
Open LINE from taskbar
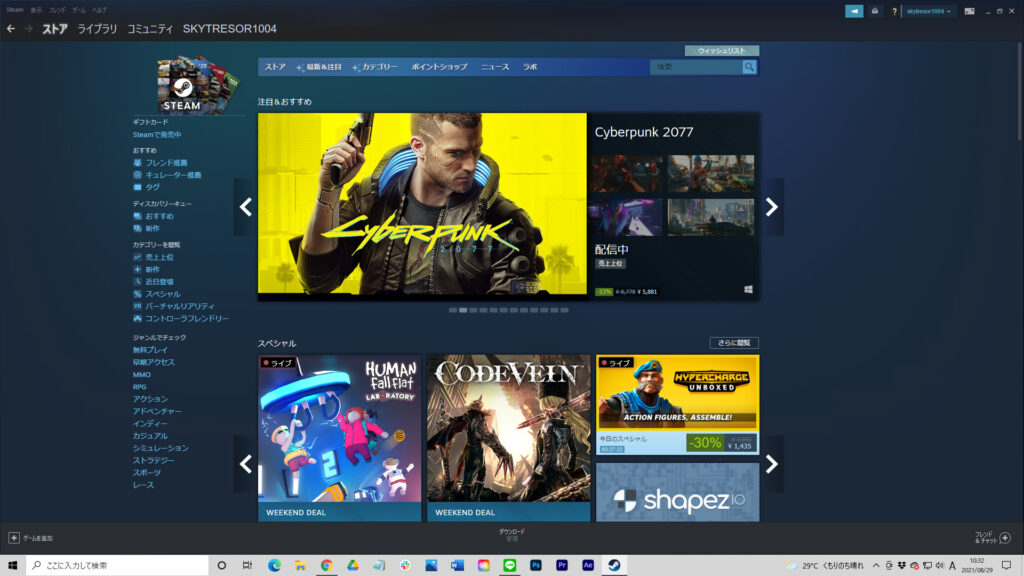click(509, 565)
